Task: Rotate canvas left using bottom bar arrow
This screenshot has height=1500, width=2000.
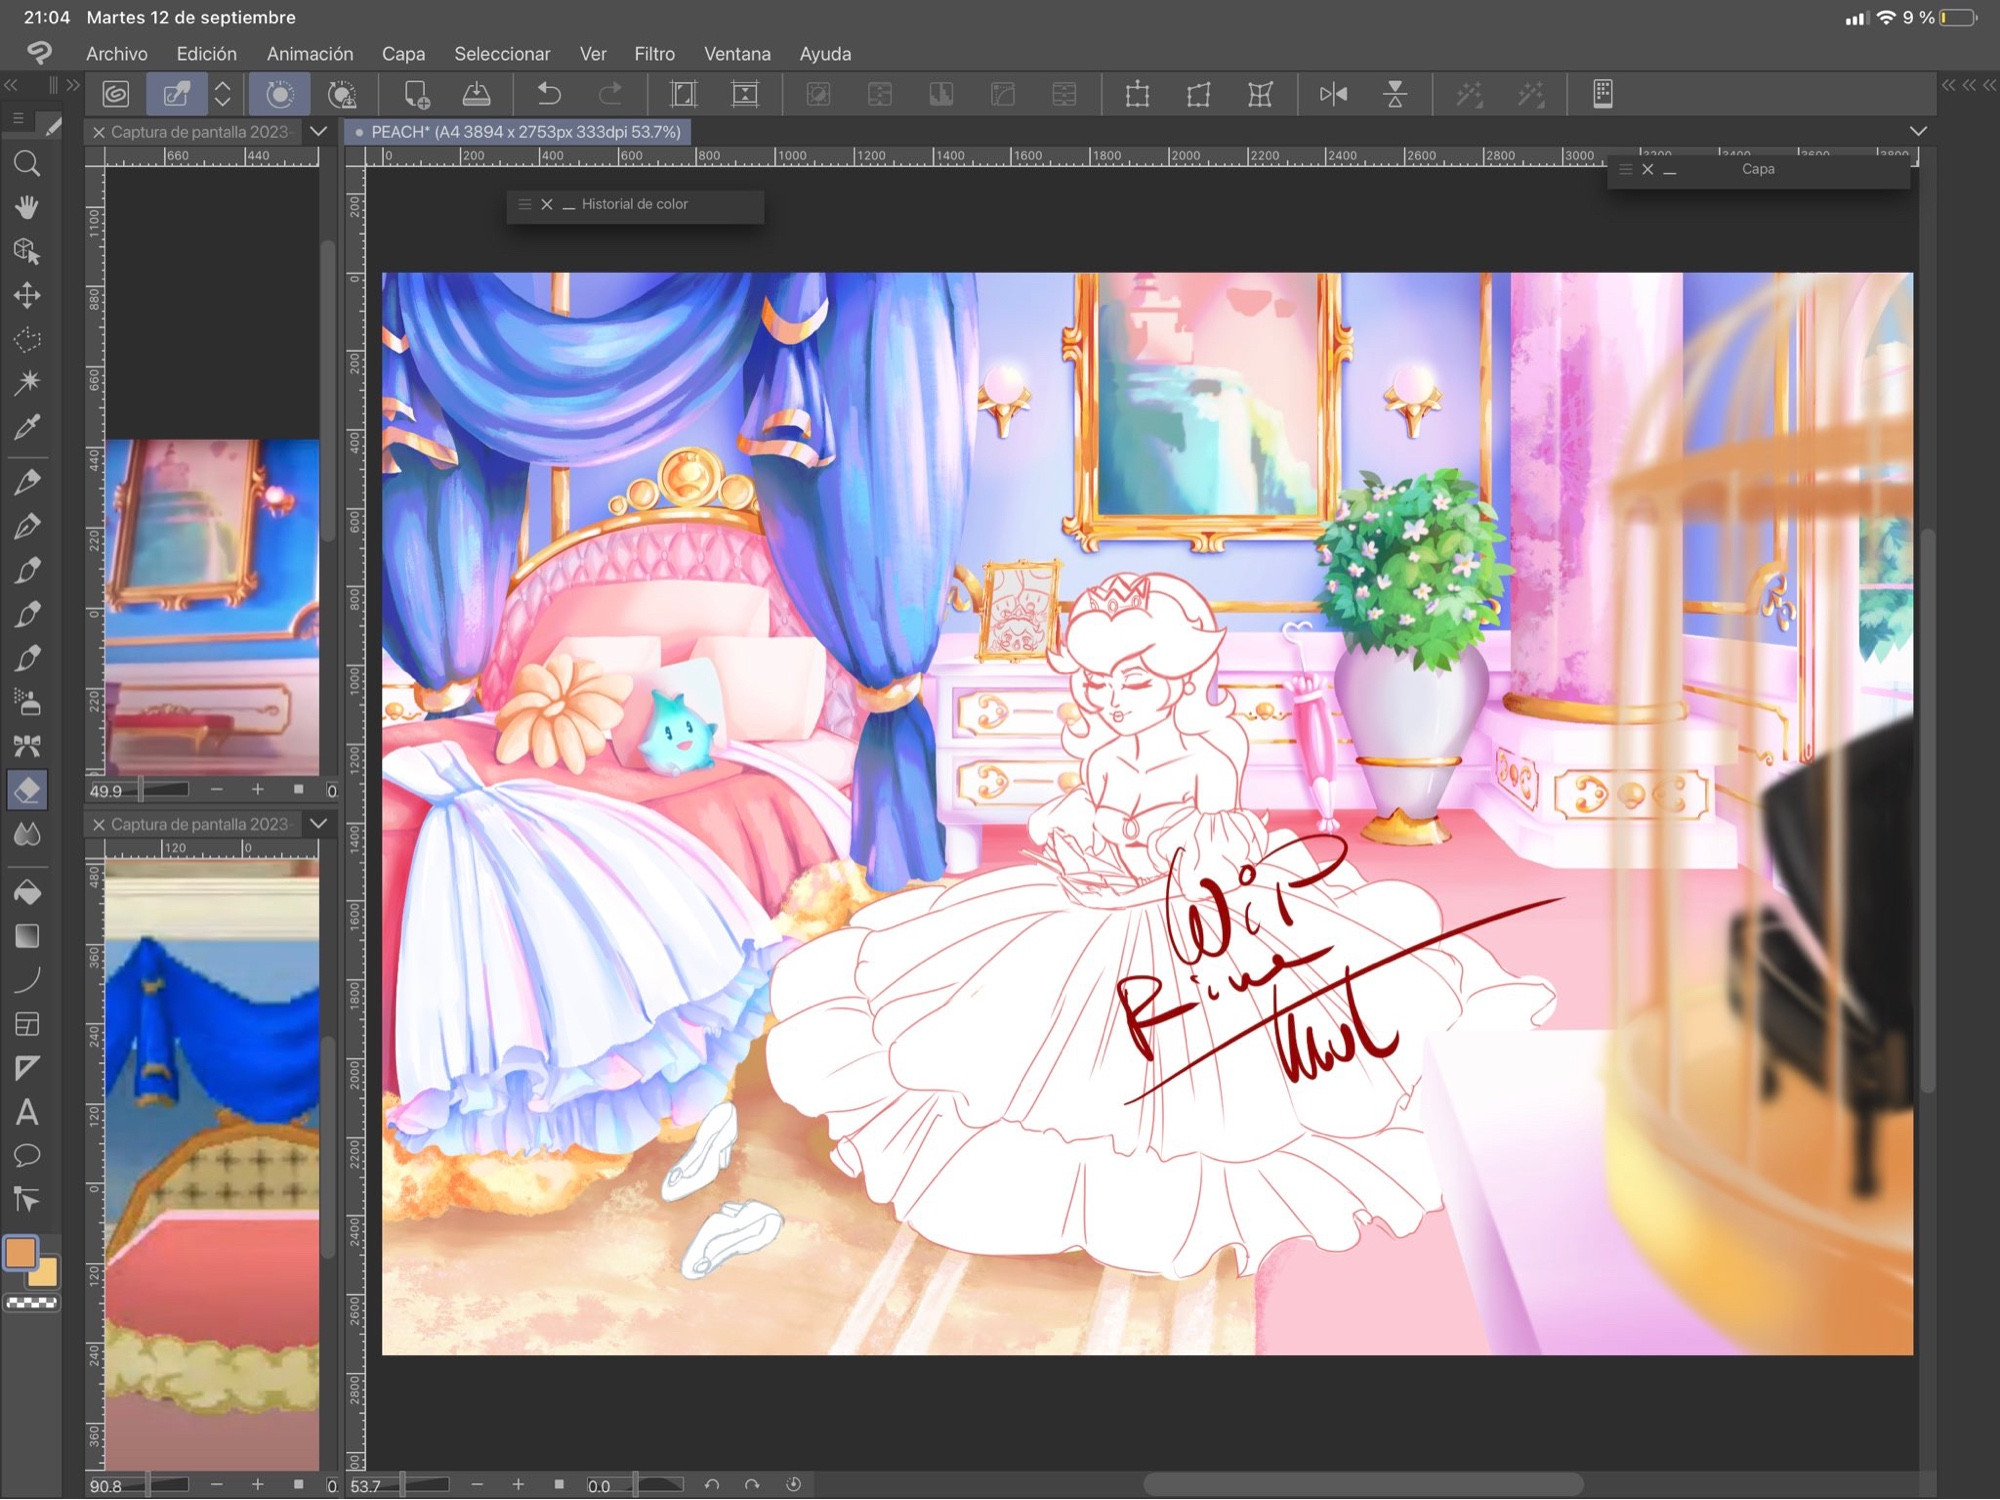Action: click(711, 1485)
